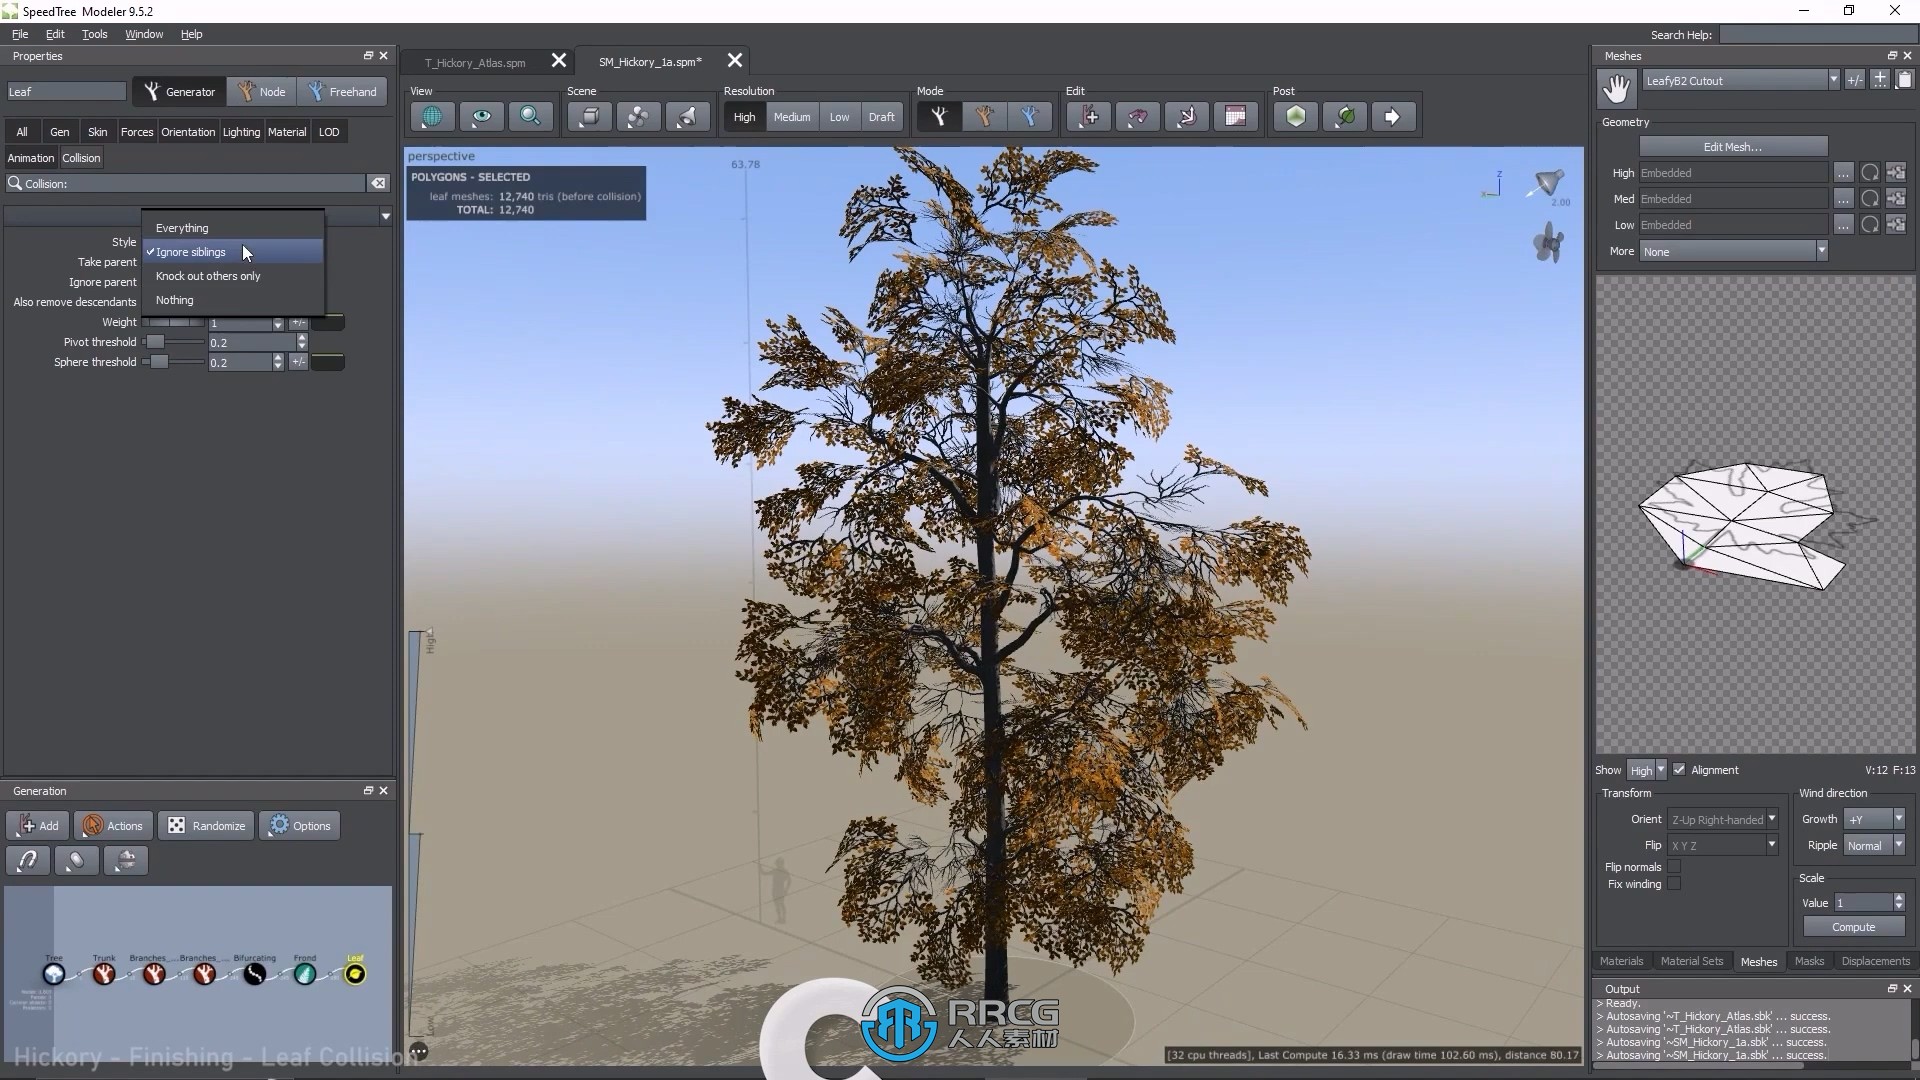Click the Leaf node icon in toolbar
This screenshot has width=1920, height=1080.
coord(356,973)
